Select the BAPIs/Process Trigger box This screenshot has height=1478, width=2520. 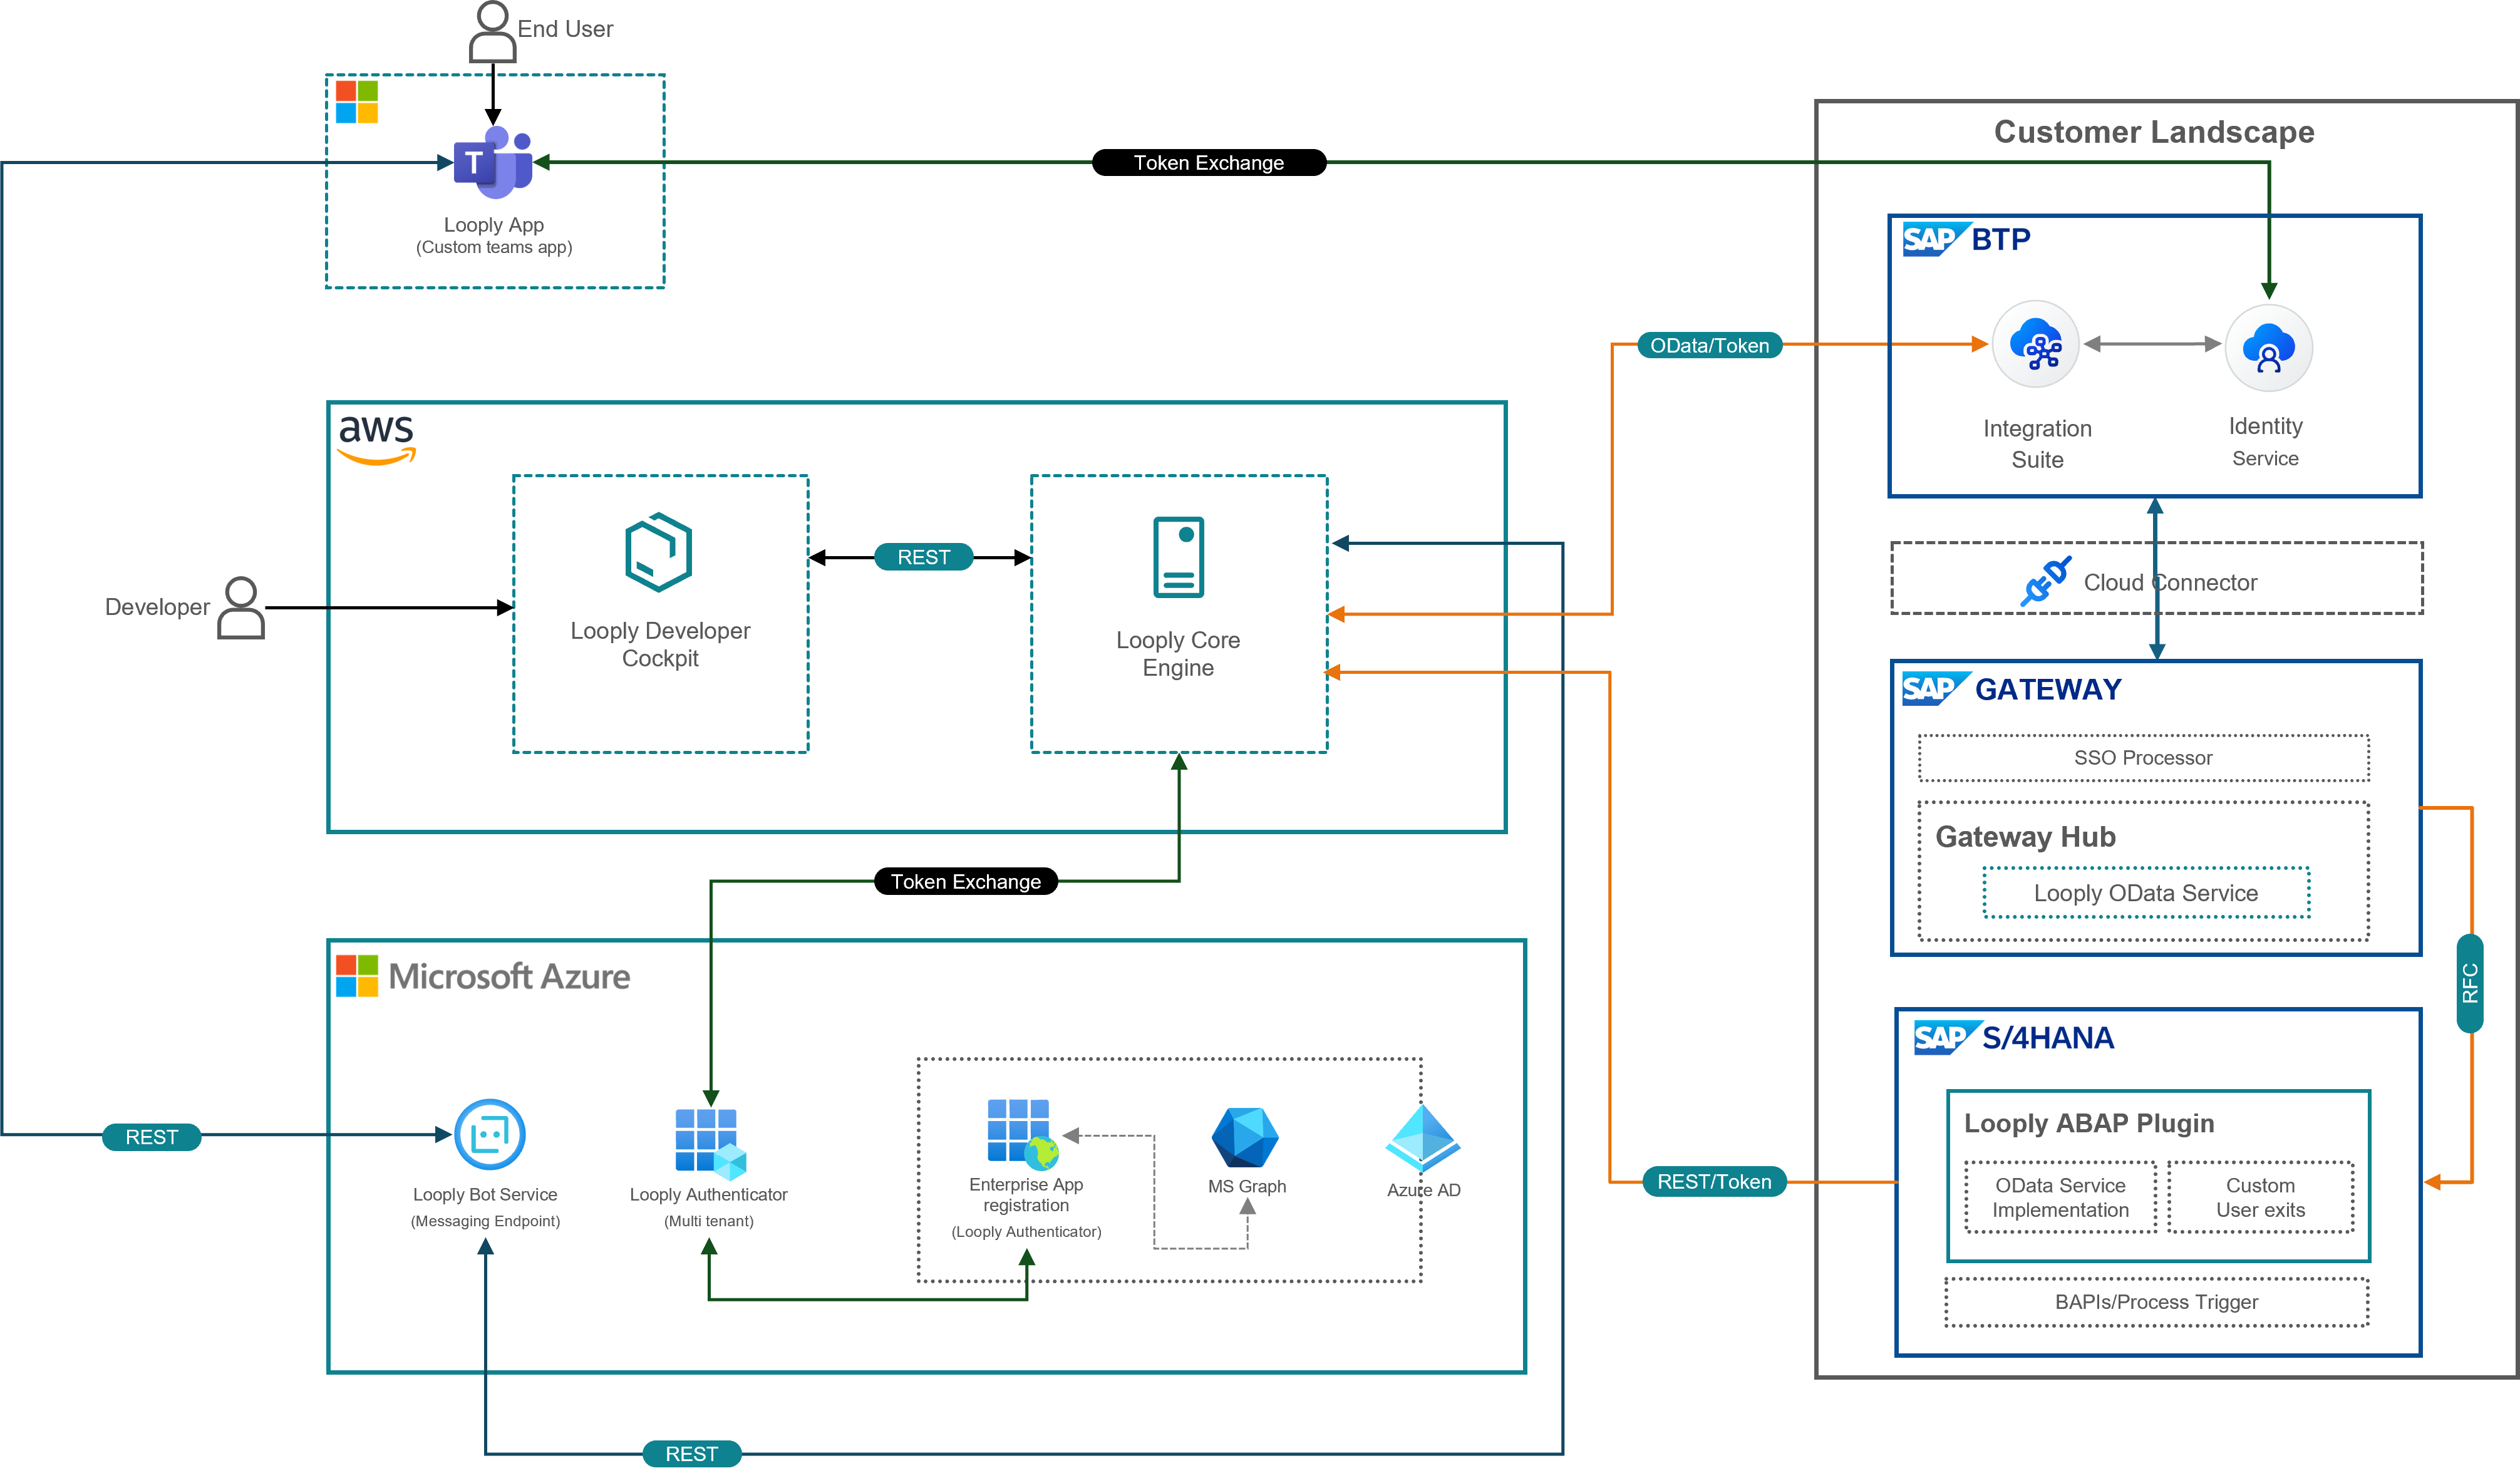click(2156, 1301)
